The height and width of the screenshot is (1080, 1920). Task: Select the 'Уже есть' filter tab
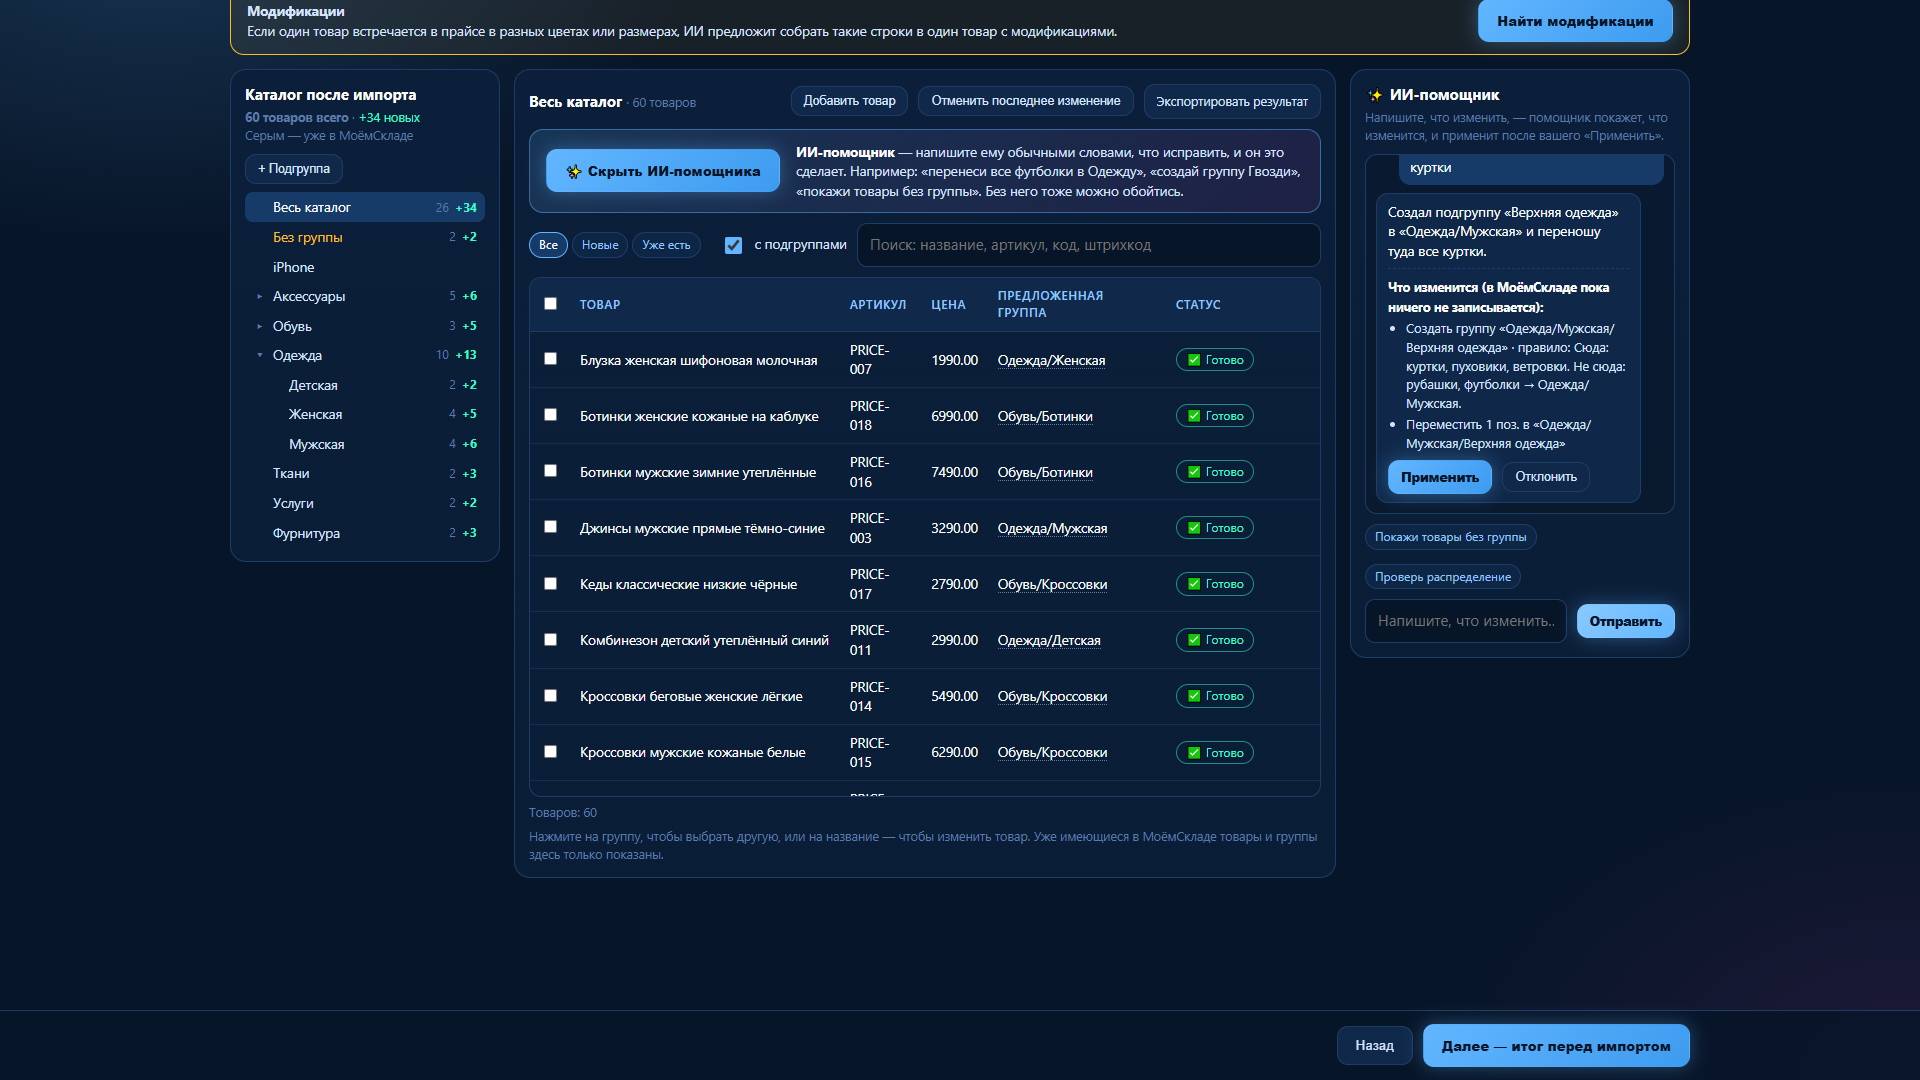pyautogui.click(x=666, y=245)
